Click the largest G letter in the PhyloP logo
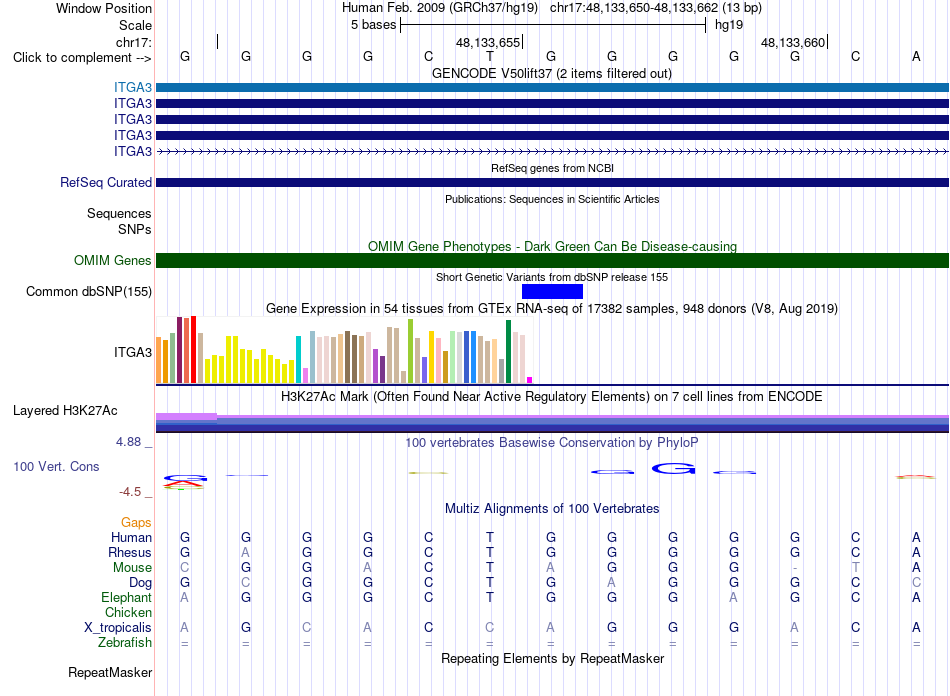Image resolution: width=950 pixels, height=696 pixels. click(673, 468)
